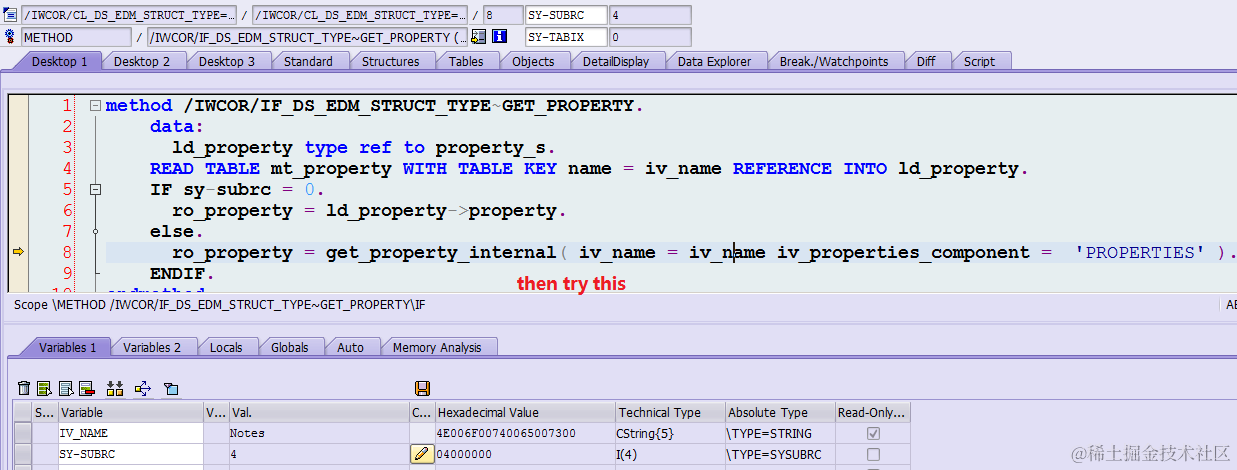This screenshot has width=1237, height=470.
Task: Click the SY-TABIX field in the header
Action: click(x=565, y=37)
